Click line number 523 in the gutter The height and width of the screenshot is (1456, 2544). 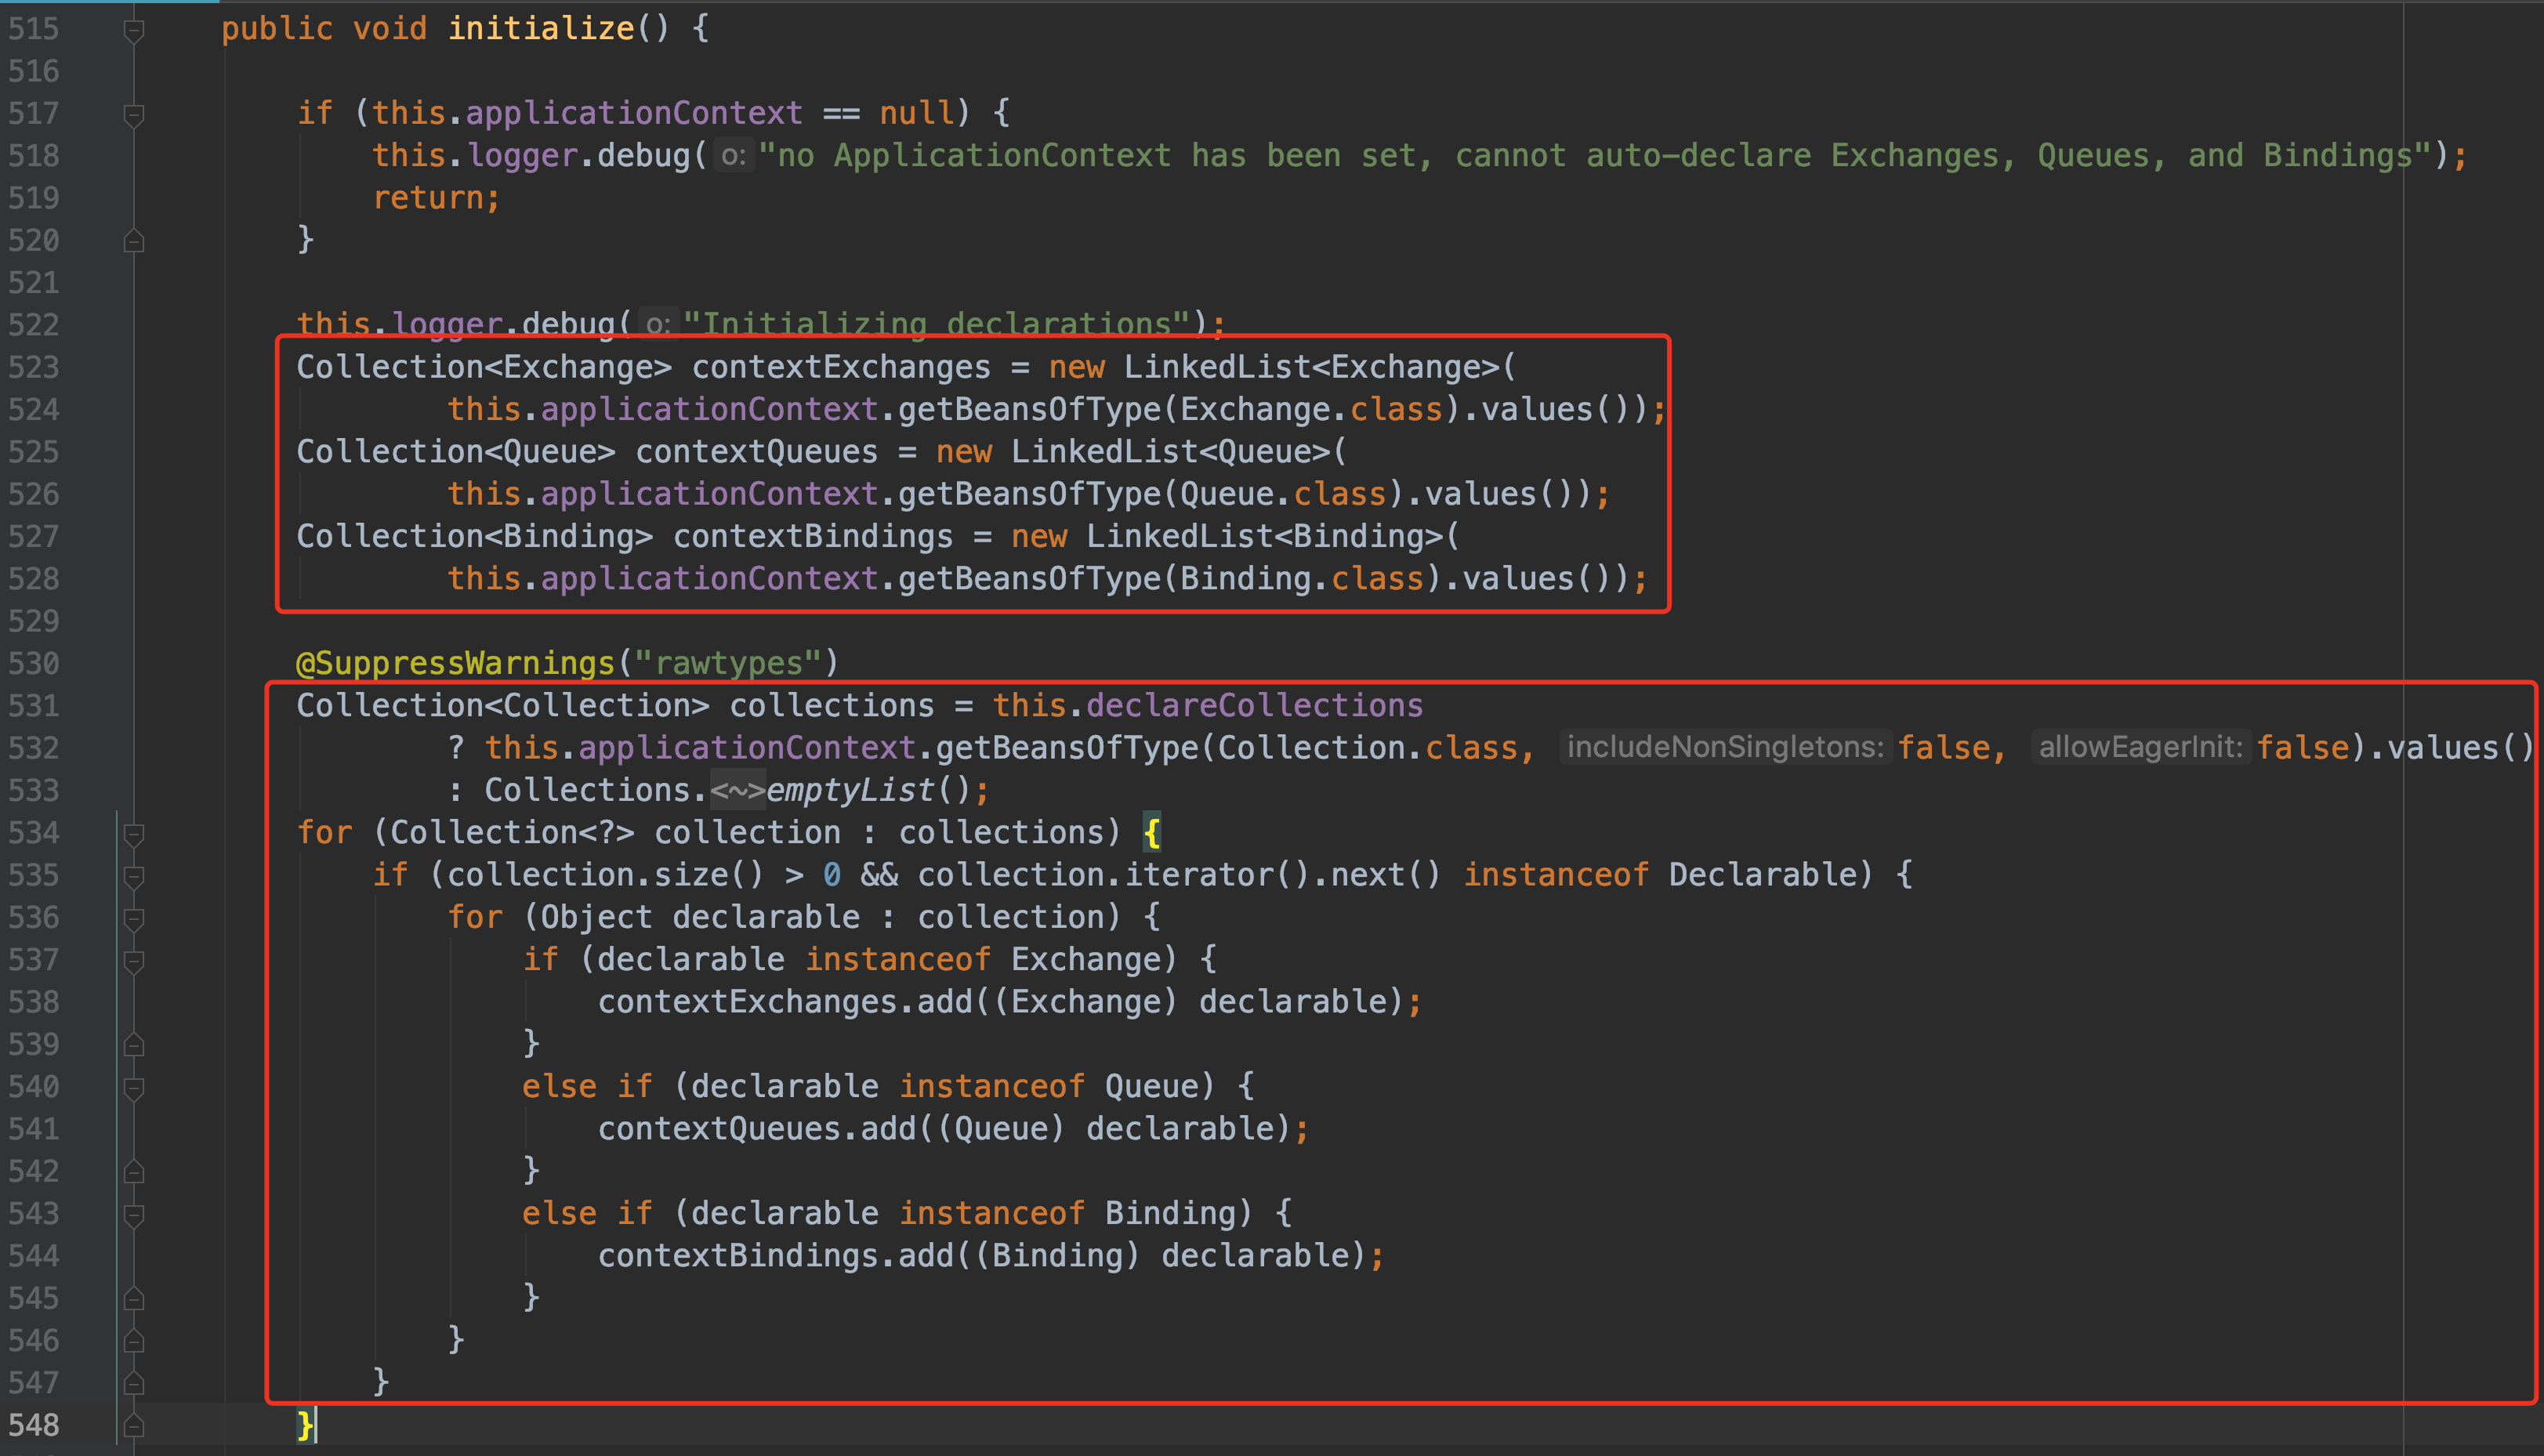34,368
